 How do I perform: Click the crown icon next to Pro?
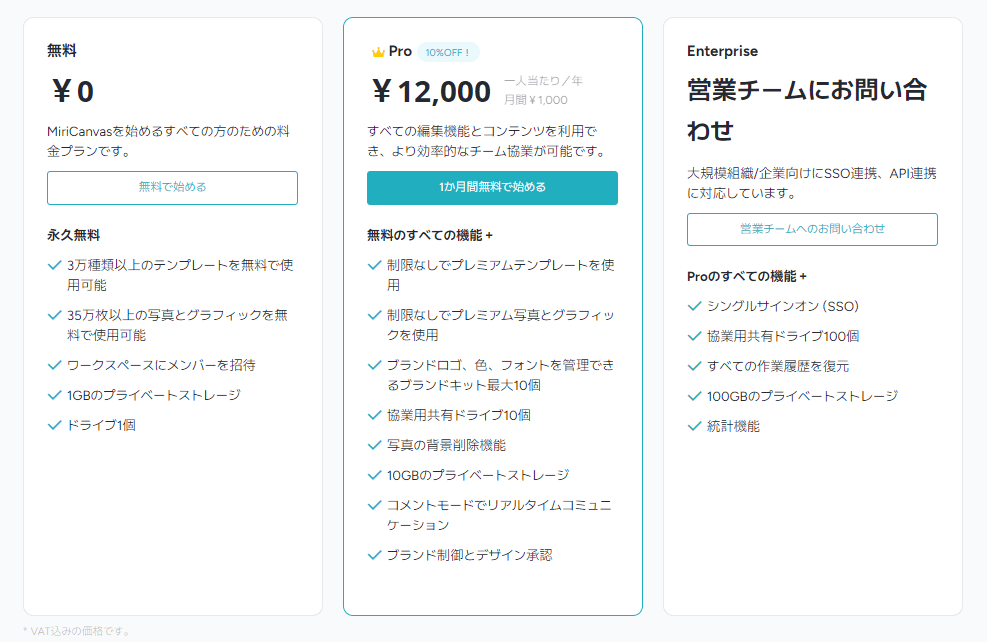click(x=378, y=52)
